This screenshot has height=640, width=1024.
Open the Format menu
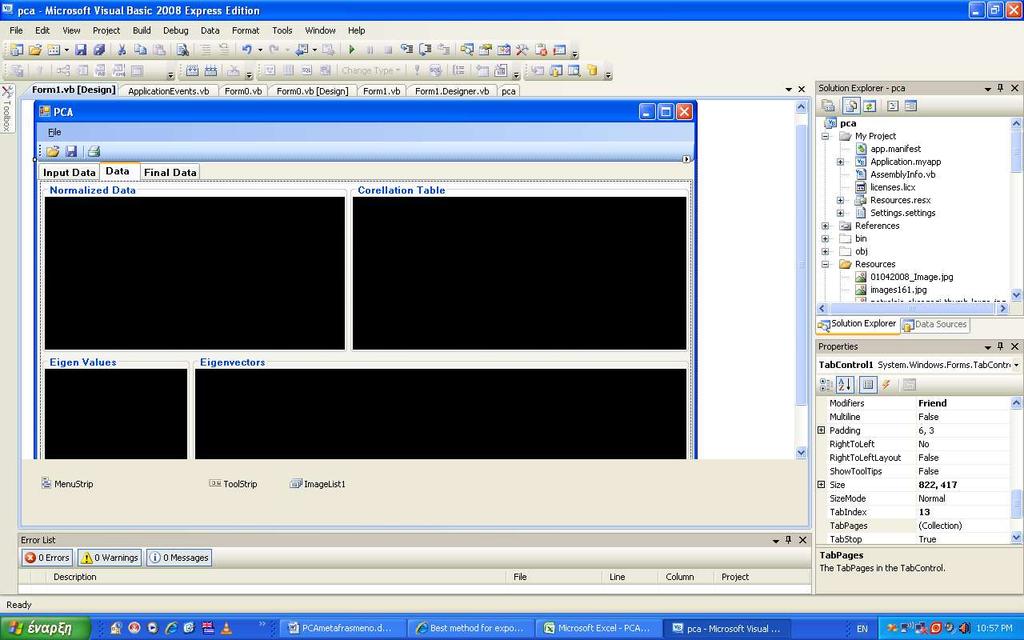(246, 31)
